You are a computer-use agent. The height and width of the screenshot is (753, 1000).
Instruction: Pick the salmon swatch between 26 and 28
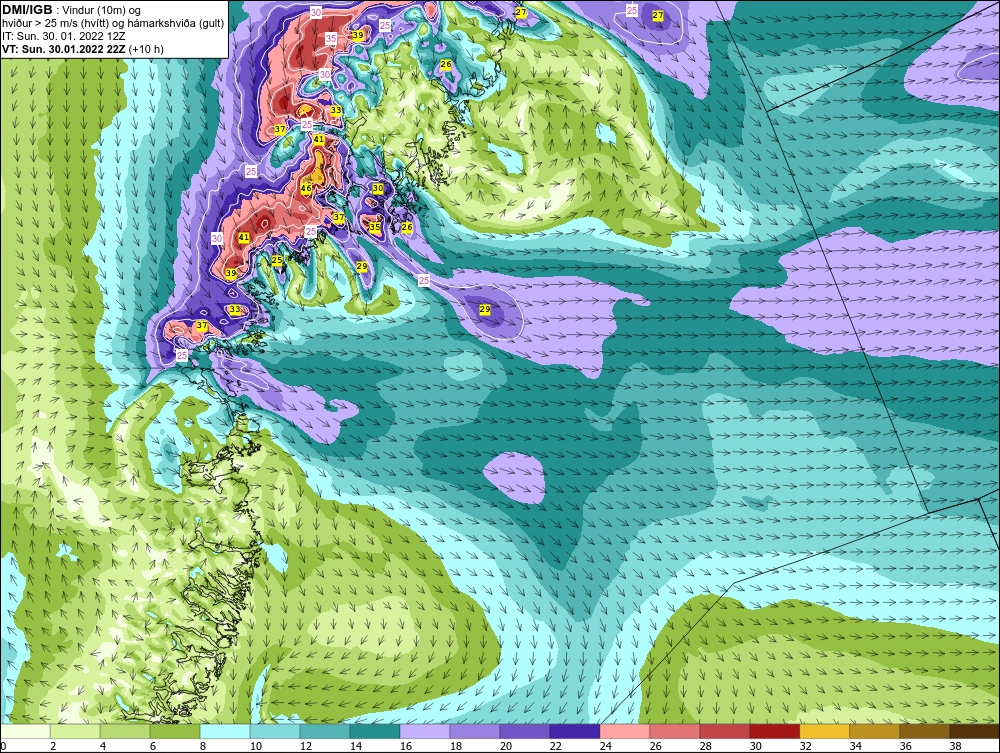click(675, 731)
